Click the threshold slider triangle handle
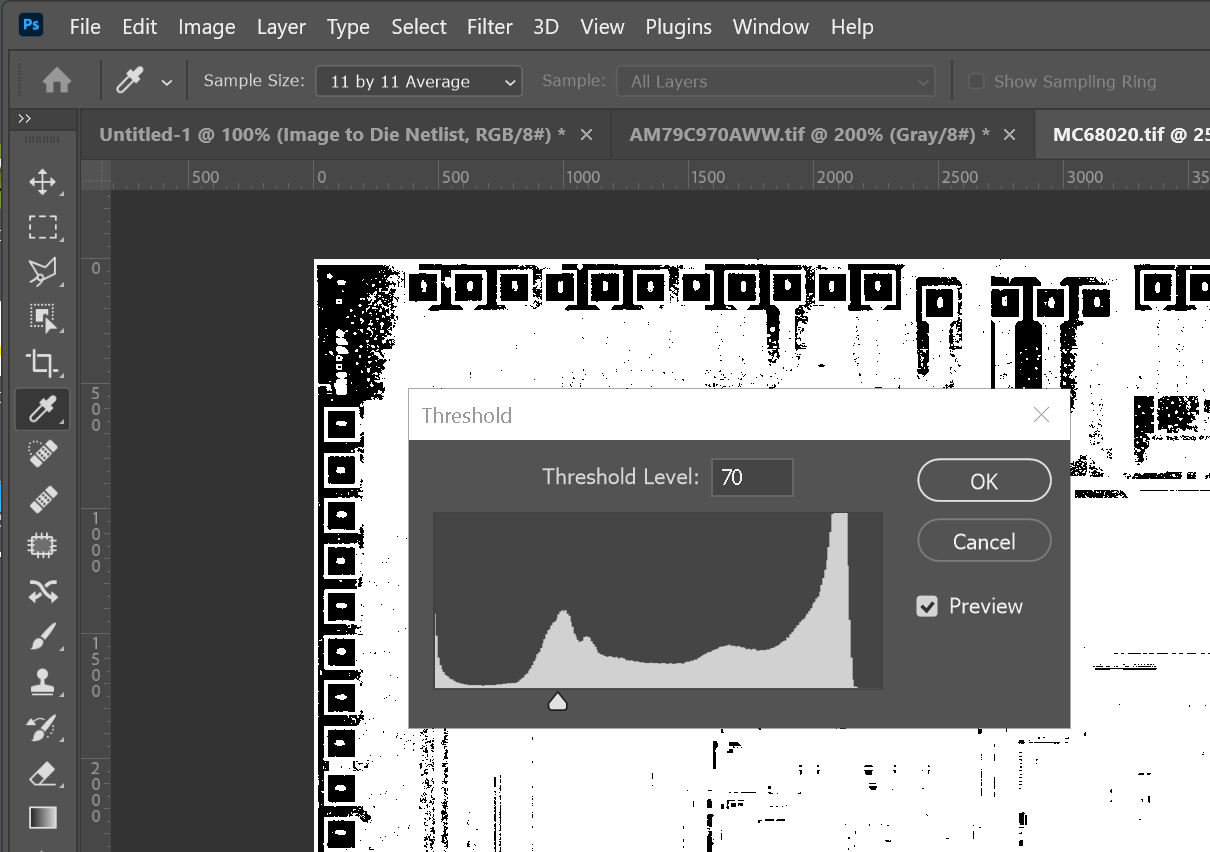The height and width of the screenshot is (852, 1210). (558, 702)
